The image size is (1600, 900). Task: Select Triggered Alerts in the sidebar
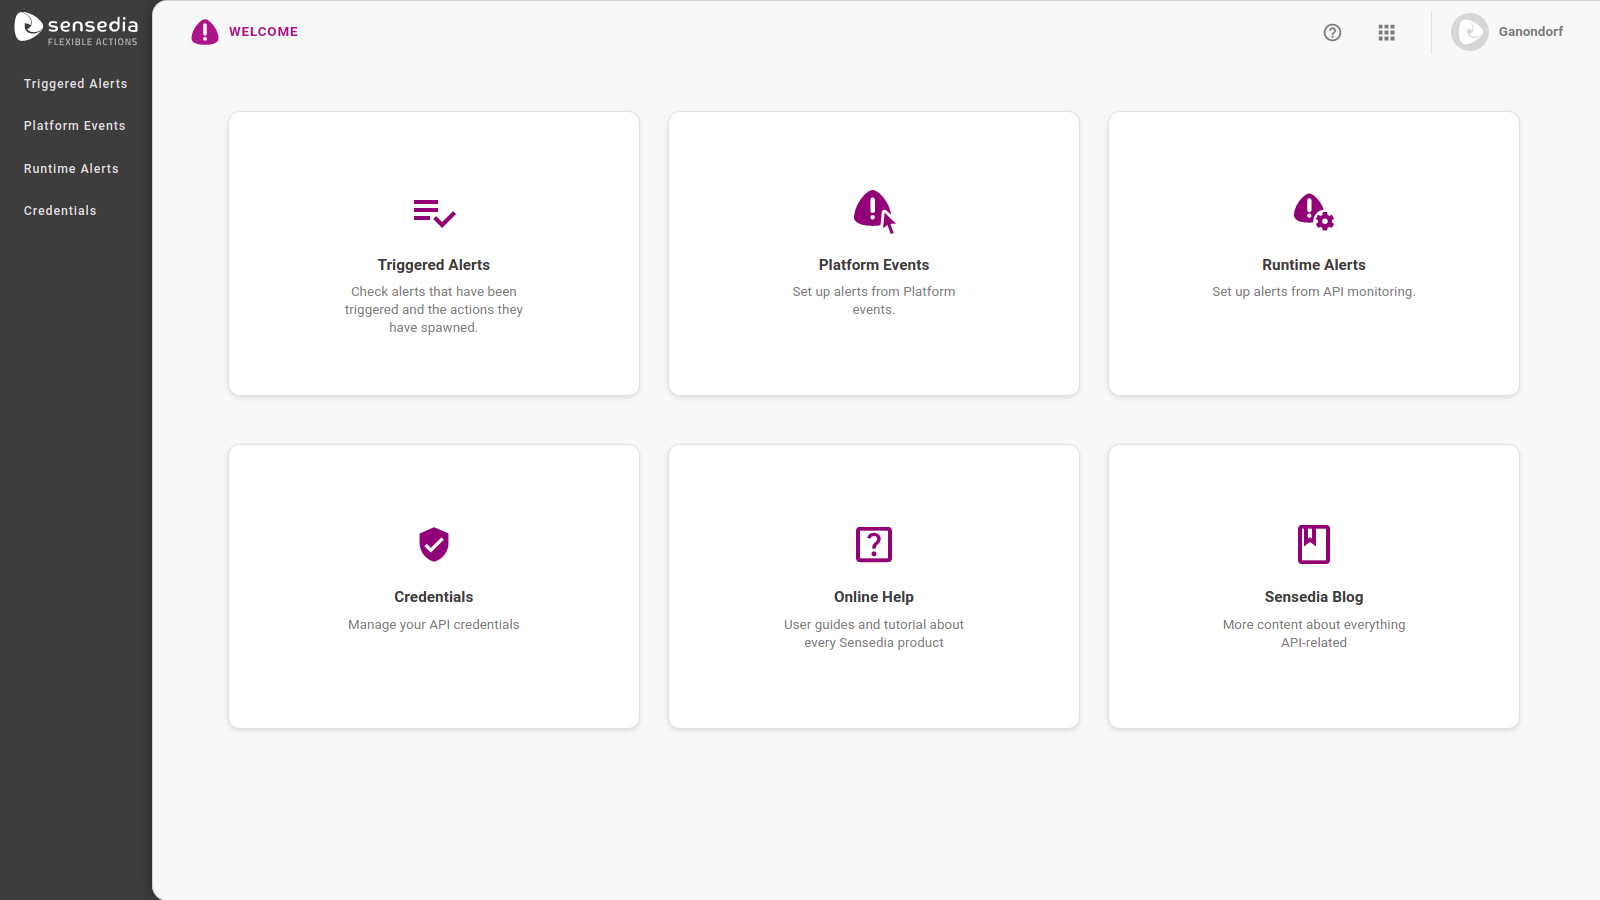[x=75, y=83]
